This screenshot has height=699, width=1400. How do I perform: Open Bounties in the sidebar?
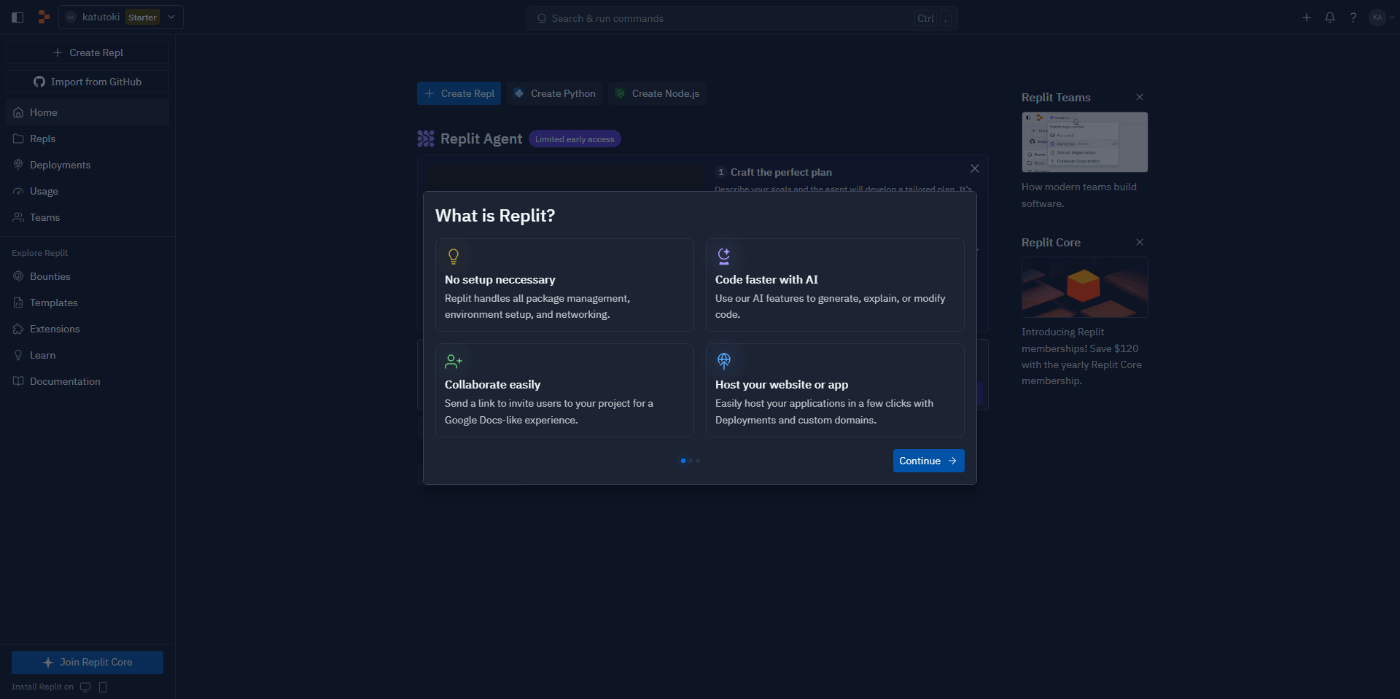88,276
